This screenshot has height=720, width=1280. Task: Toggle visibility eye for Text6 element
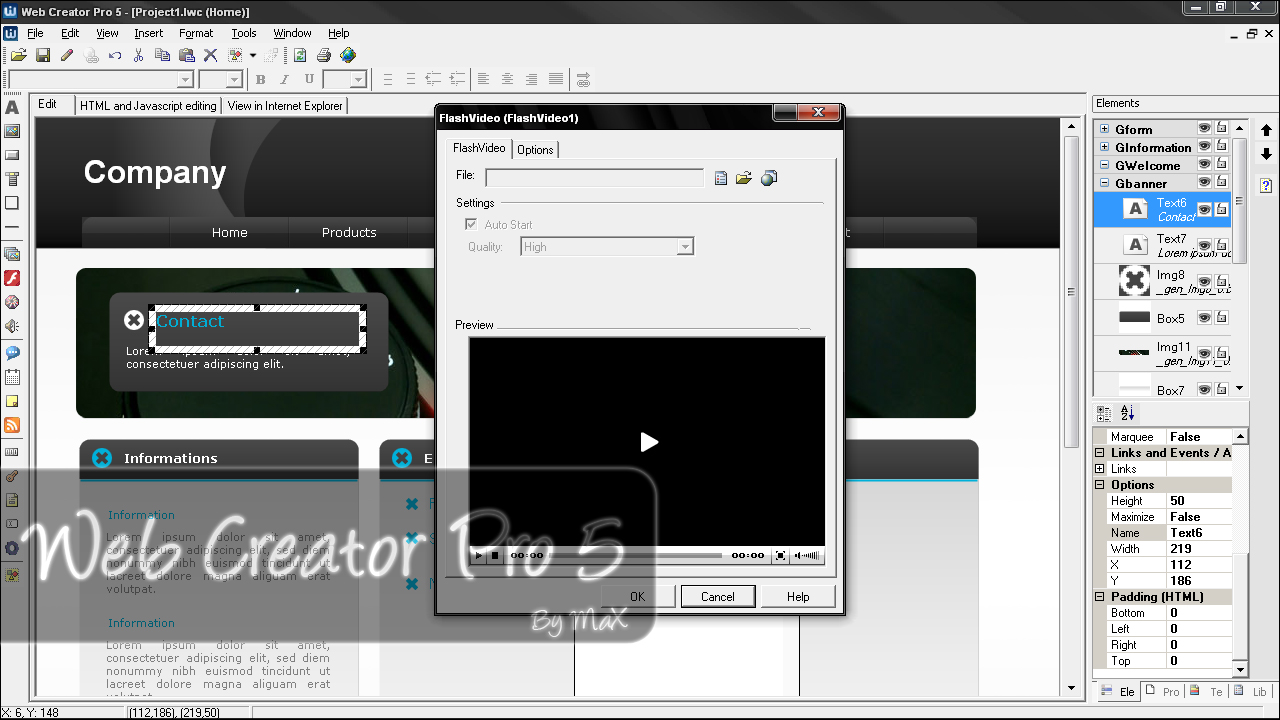(1205, 209)
